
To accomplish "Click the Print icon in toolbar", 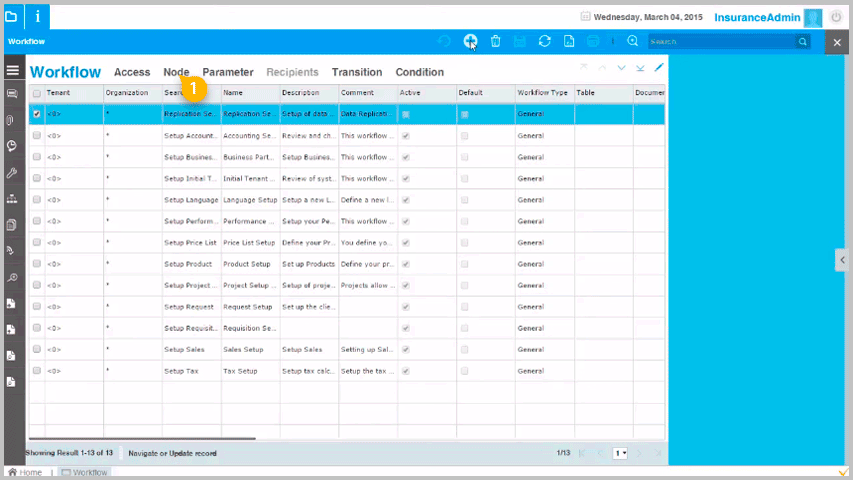I will coord(593,41).
